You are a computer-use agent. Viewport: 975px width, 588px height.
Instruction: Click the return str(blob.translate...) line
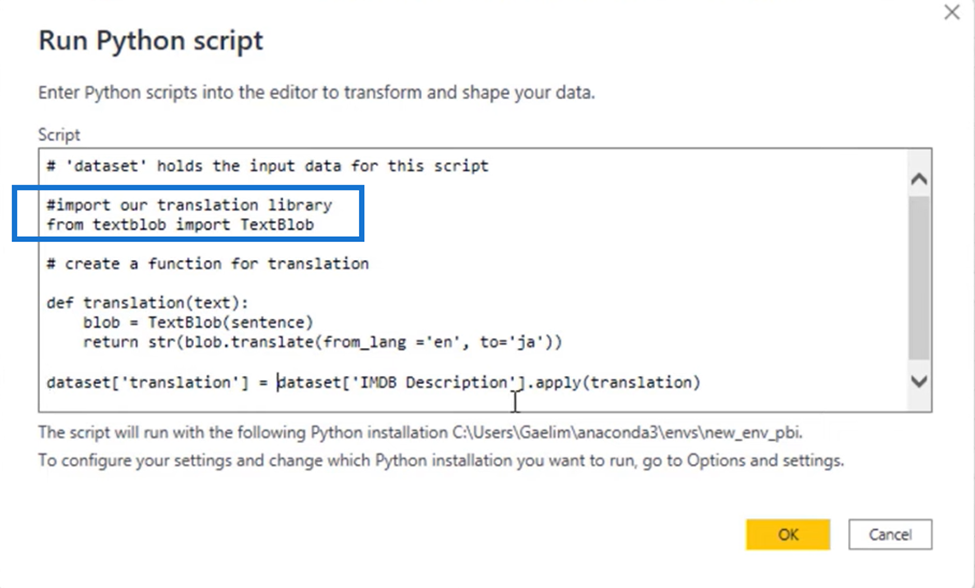click(x=323, y=342)
